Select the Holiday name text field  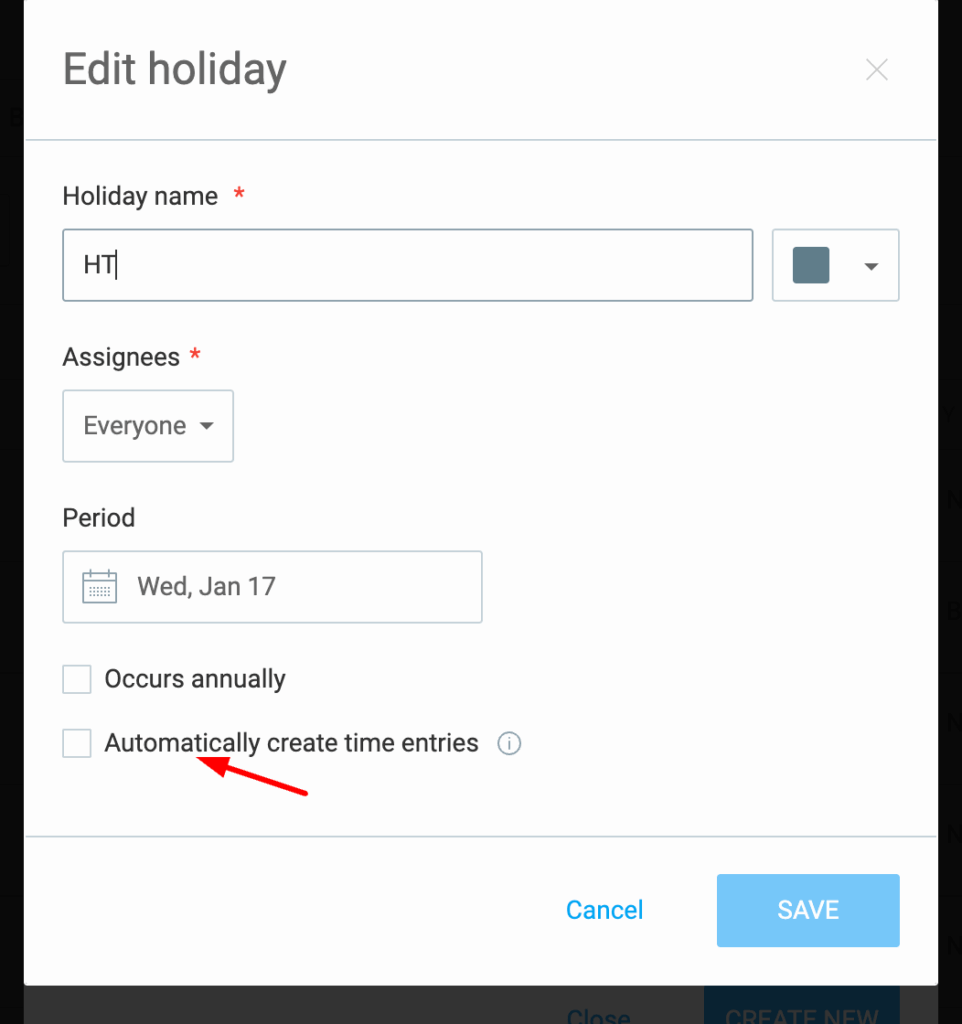pyautogui.click(x=407, y=265)
